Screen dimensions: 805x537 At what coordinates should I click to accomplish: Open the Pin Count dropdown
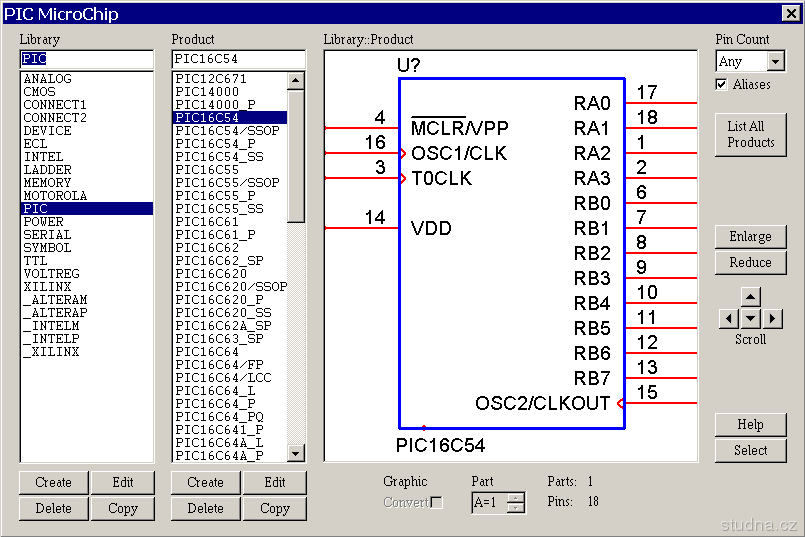point(776,62)
